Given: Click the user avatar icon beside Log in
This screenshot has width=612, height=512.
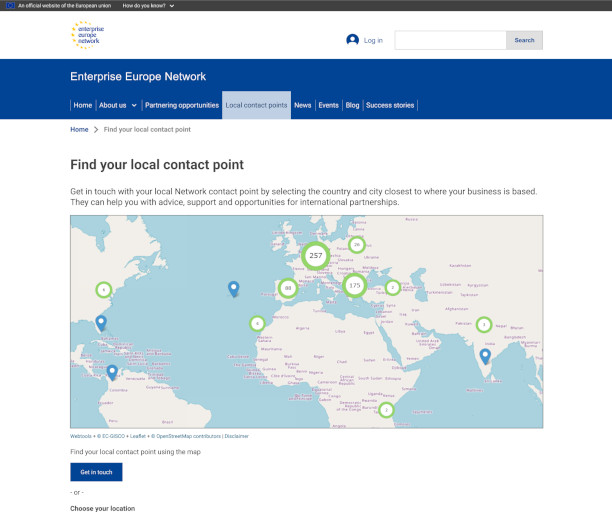Looking at the screenshot, I should [352, 40].
